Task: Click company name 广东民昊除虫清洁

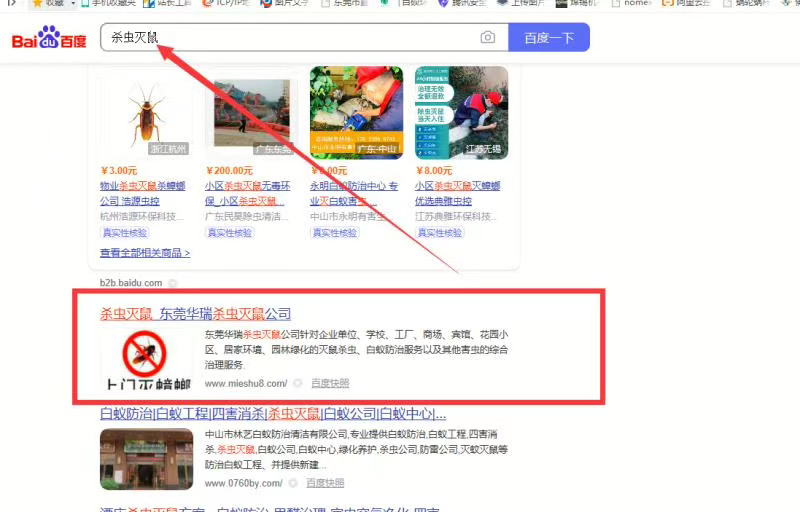Action: tap(246, 217)
